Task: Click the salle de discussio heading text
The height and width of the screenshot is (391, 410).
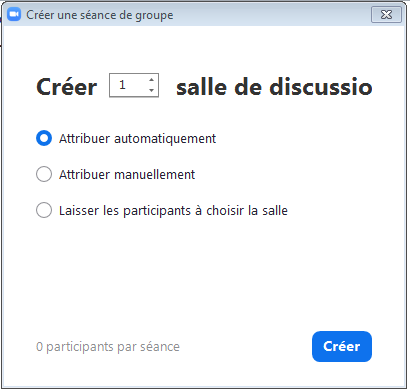Action: point(274,87)
